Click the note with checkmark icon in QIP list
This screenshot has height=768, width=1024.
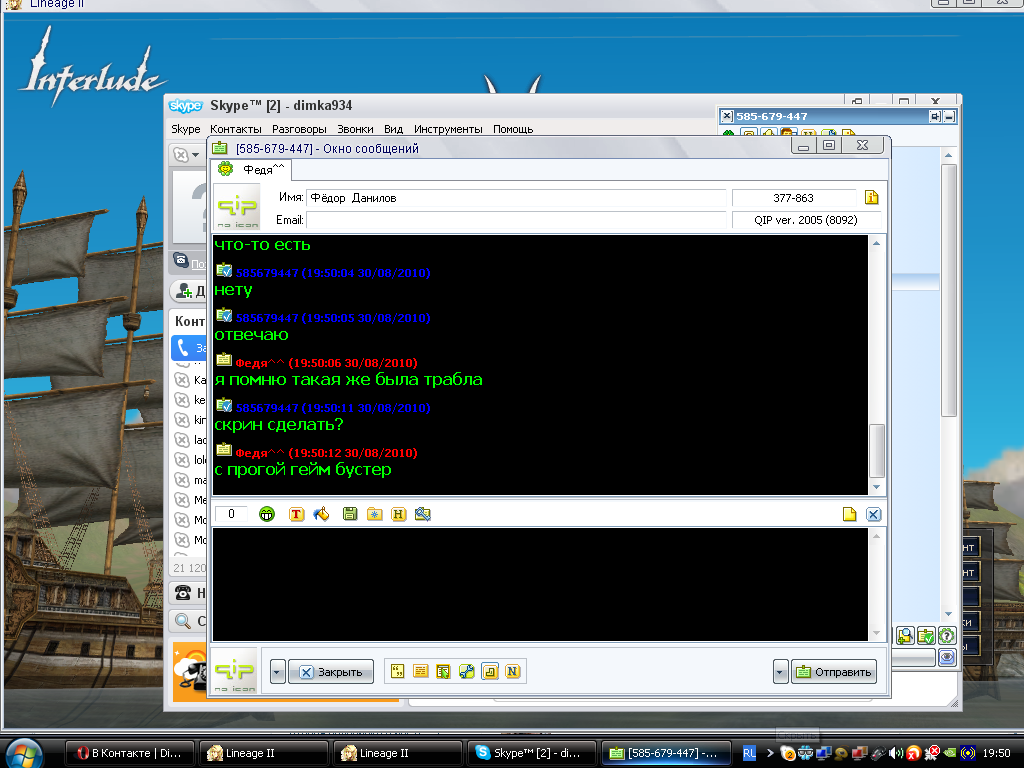[926, 635]
